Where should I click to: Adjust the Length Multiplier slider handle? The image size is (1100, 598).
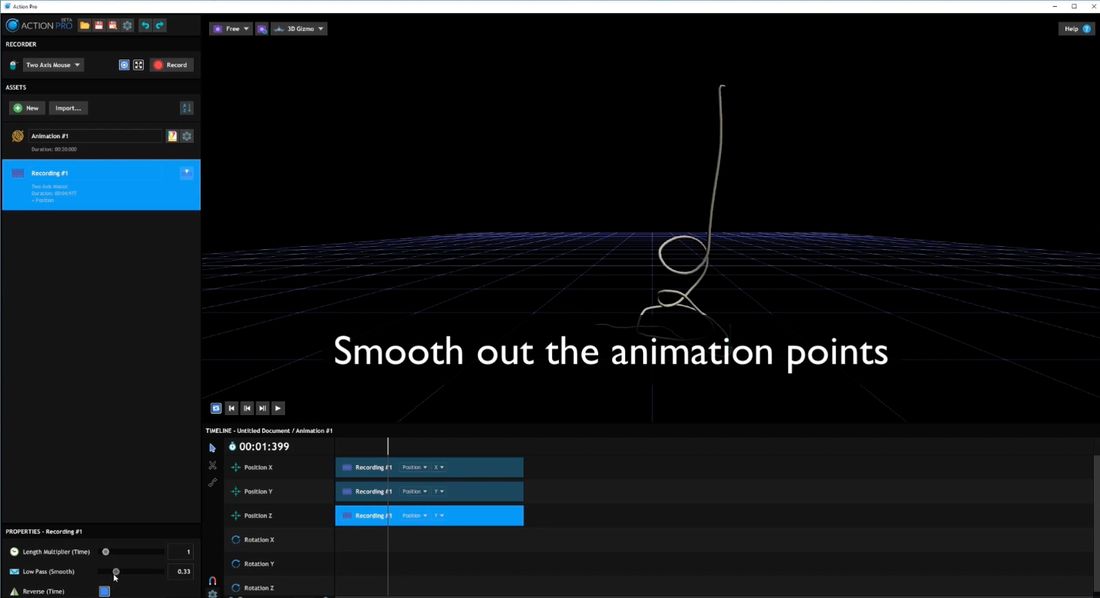pyautogui.click(x=106, y=552)
